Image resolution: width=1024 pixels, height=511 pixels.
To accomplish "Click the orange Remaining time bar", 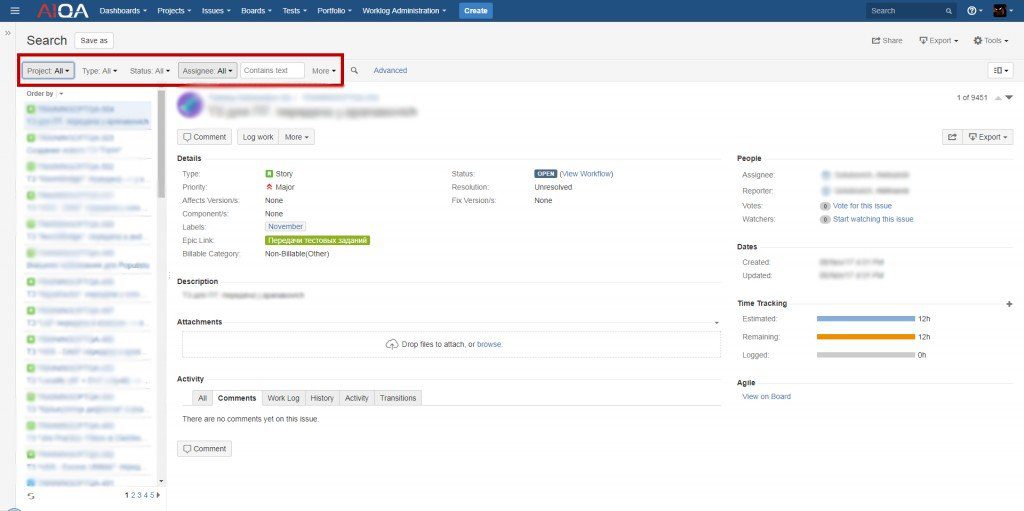I will 866,337.
